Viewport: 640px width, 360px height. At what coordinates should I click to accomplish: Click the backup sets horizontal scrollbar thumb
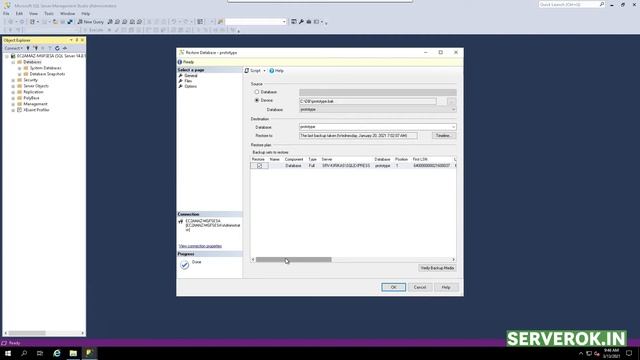point(293,260)
